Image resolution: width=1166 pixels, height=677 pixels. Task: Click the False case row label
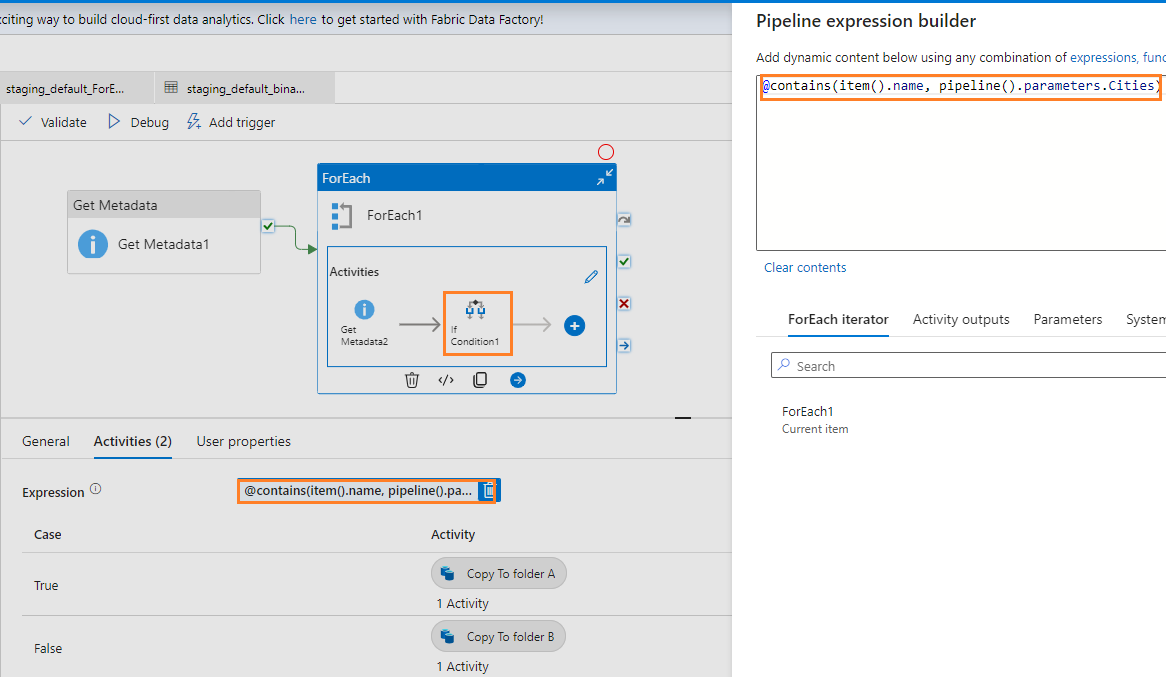coord(48,649)
